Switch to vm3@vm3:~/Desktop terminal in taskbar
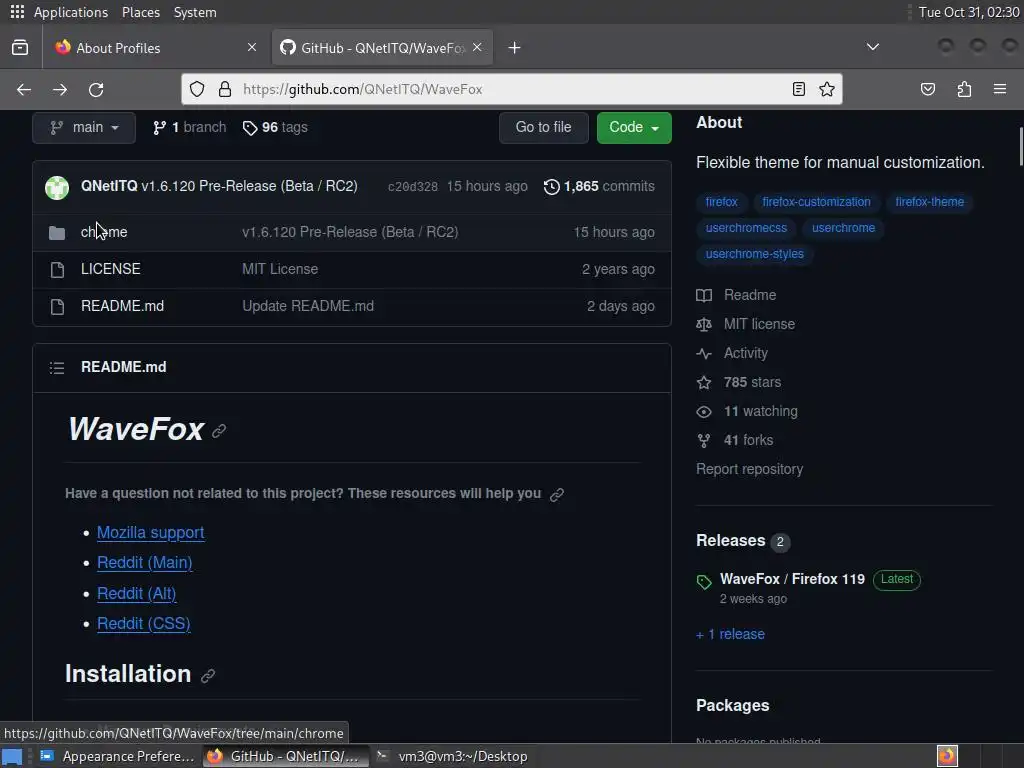This screenshot has height=768, width=1024. (x=455, y=756)
